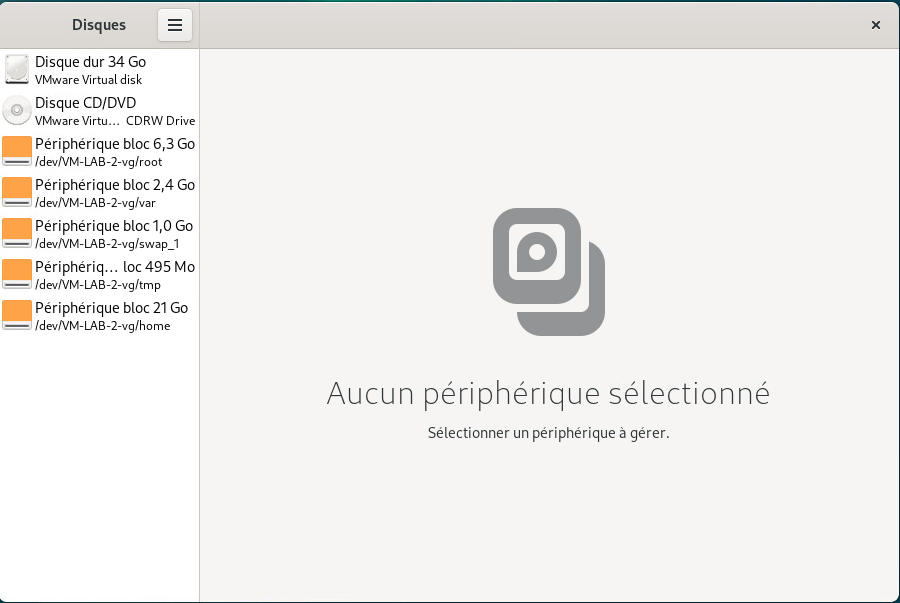Screen dimensions: 900x603
Task: Select "Disque dur 34 Go" entry
Action: (90, 62)
